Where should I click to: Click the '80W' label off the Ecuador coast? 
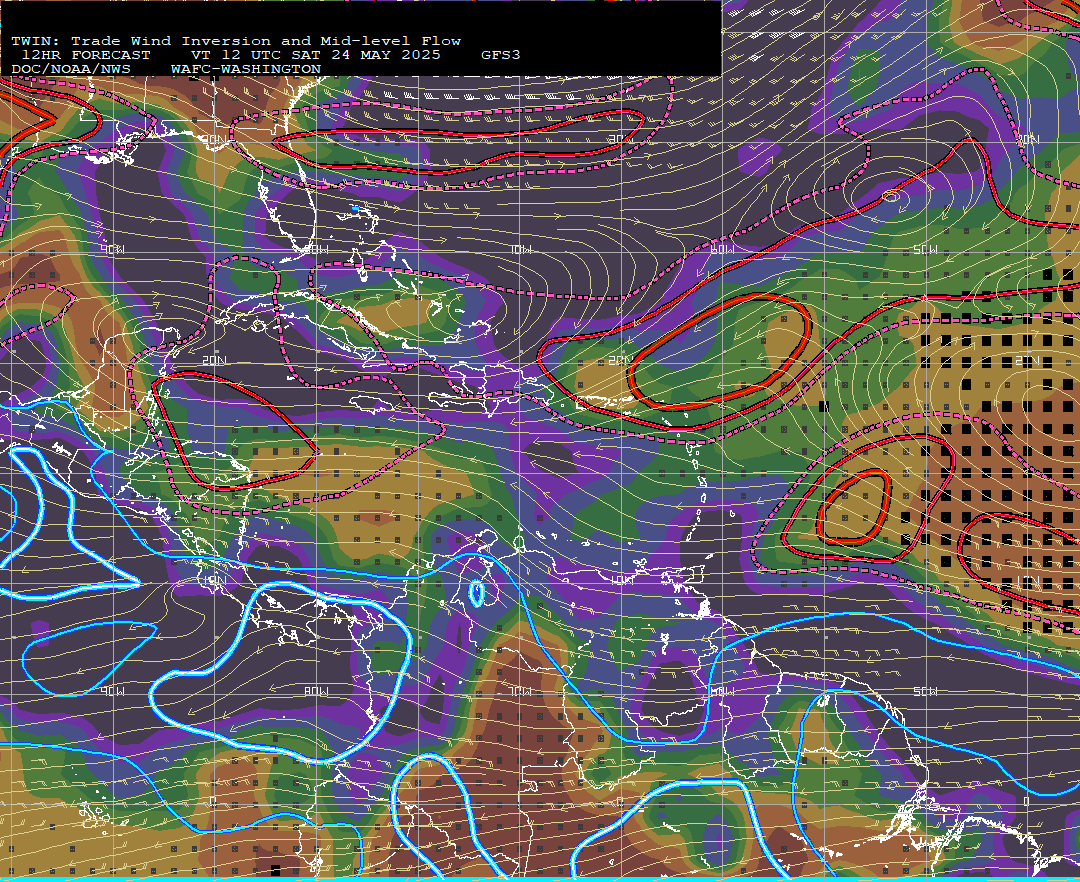click(316, 691)
